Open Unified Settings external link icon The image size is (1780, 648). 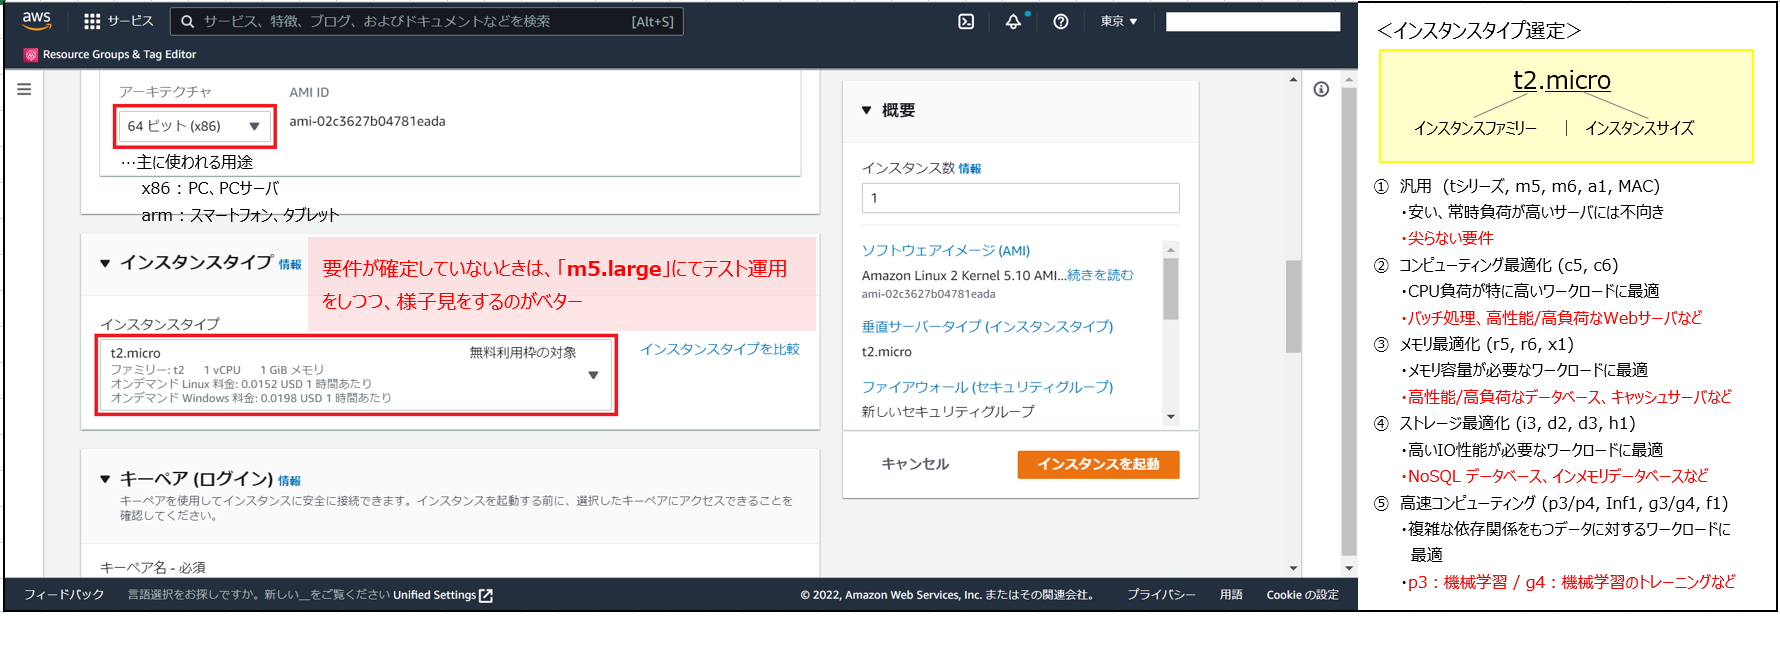coord(486,595)
